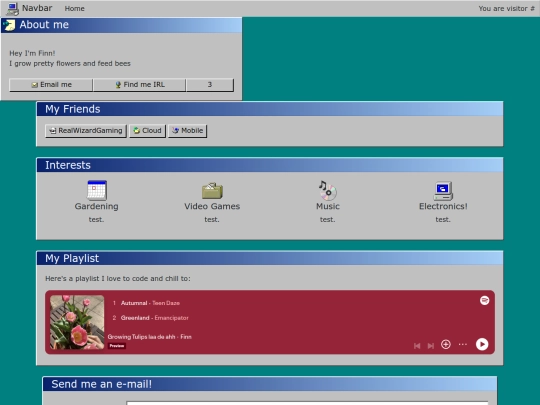Select the Video Games heading text
The width and height of the screenshot is (540, 405).
212,206
